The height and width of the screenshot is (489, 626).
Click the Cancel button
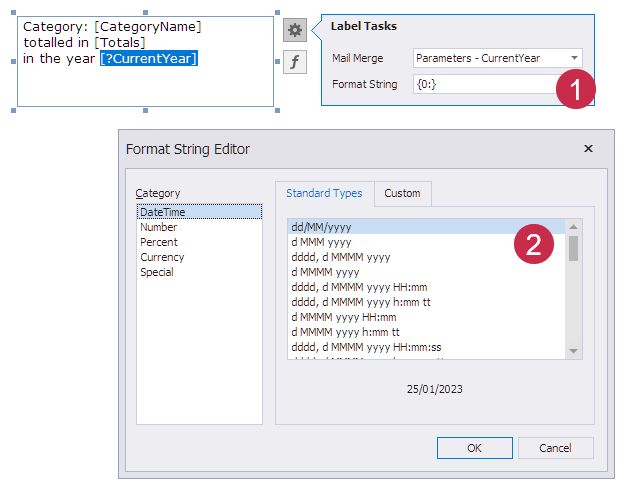tap(555, 448)
